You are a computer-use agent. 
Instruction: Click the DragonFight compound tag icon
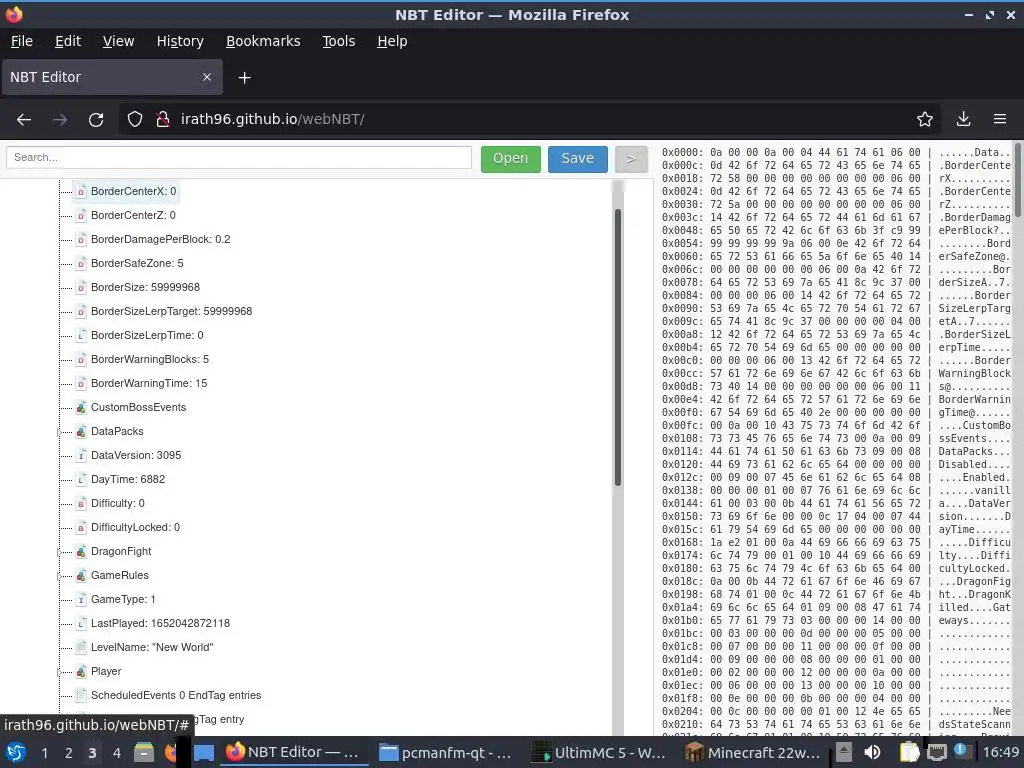[x=81, y=551]
